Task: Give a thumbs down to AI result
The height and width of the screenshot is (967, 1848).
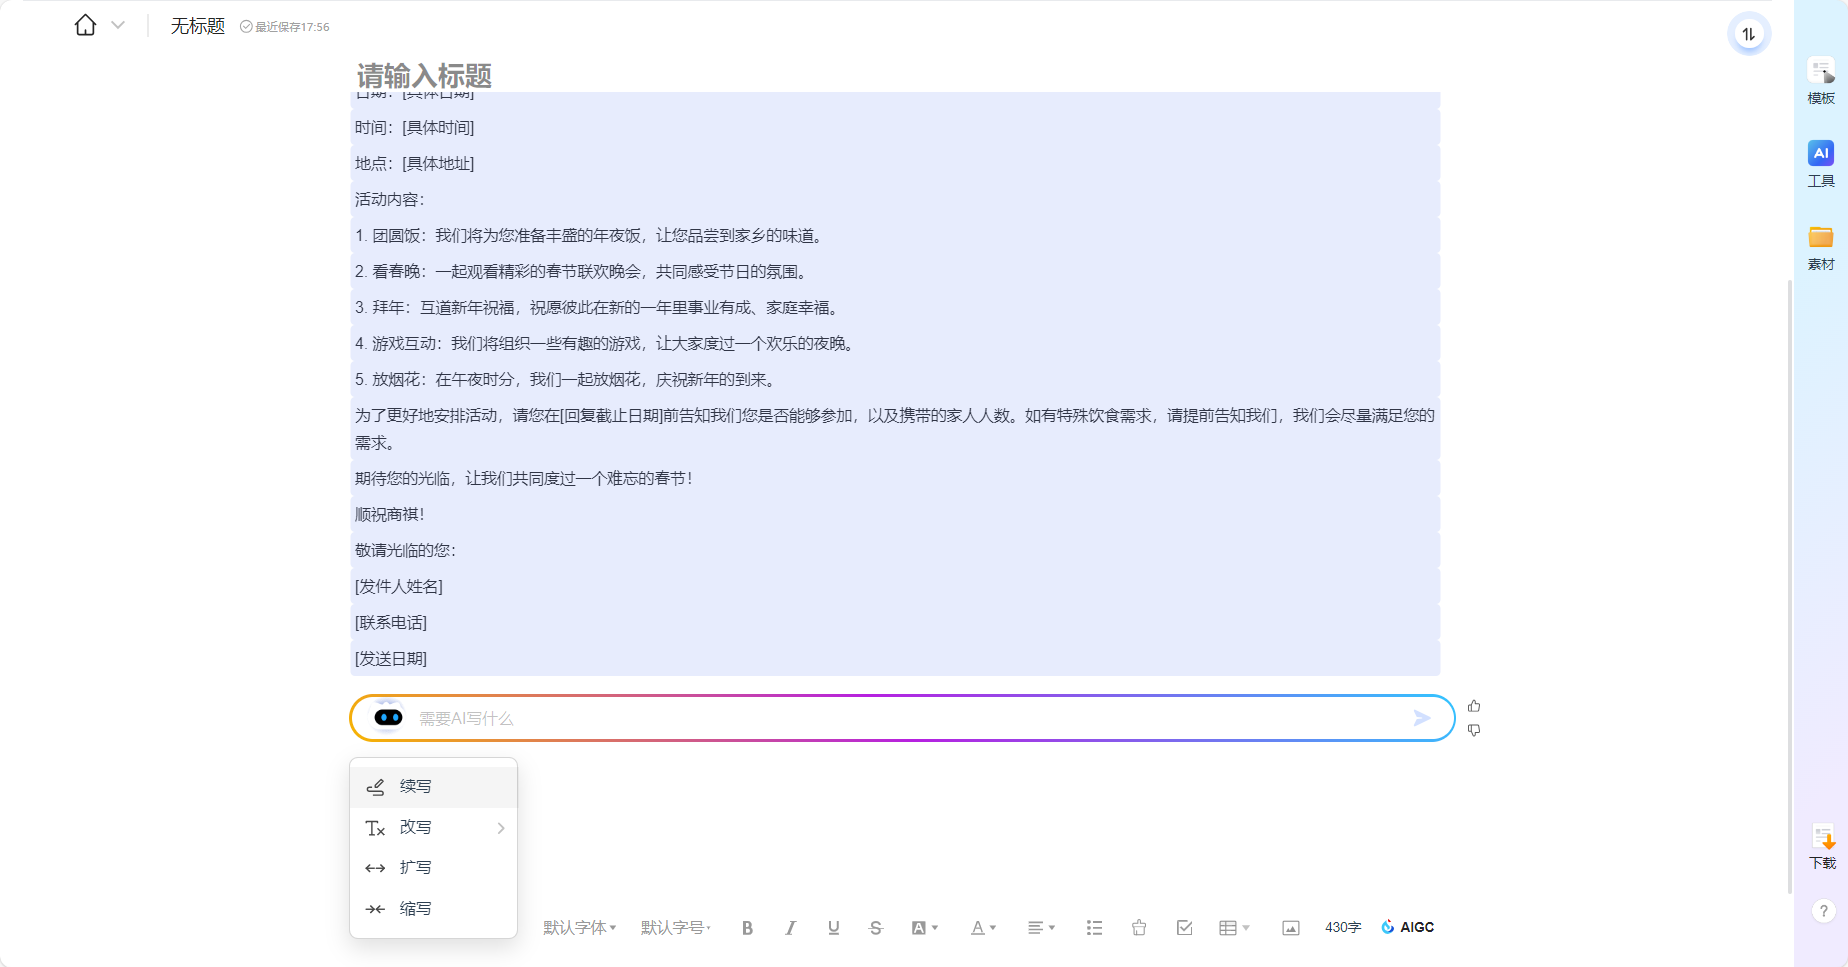Action: click(1474, 730)
